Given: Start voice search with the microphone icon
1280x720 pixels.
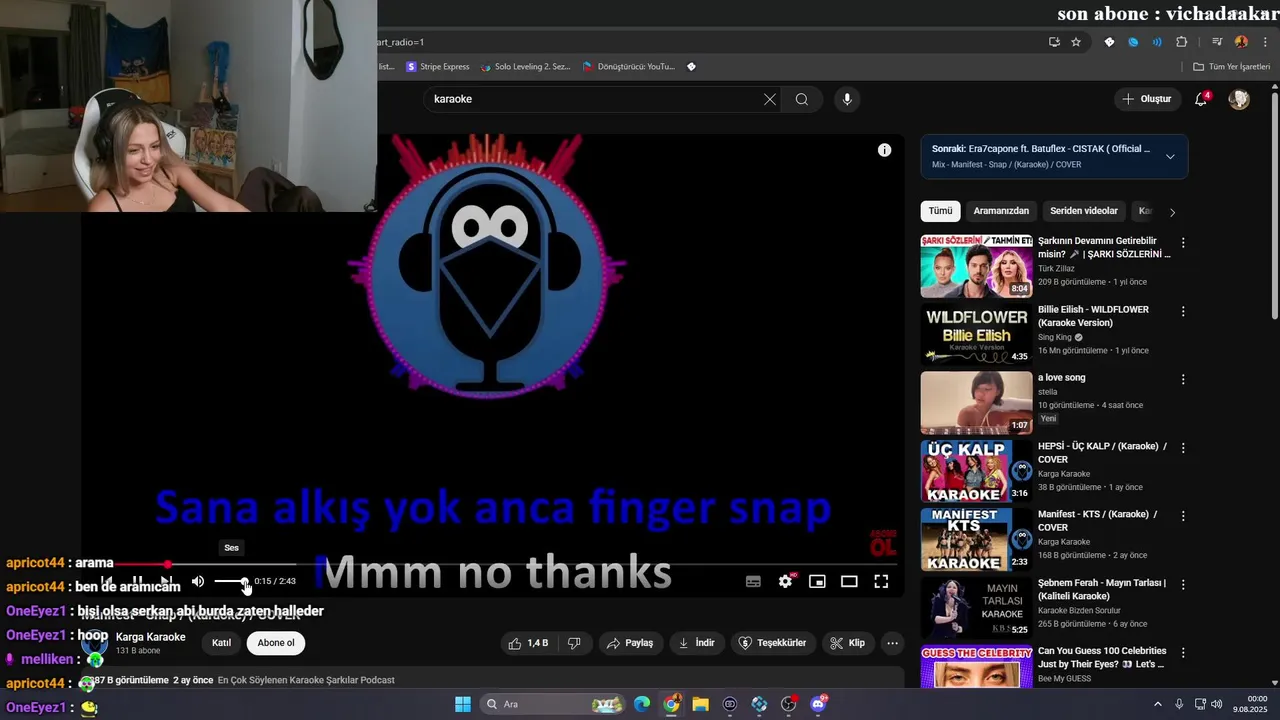Looking at the screenshot, I should 847,99.
